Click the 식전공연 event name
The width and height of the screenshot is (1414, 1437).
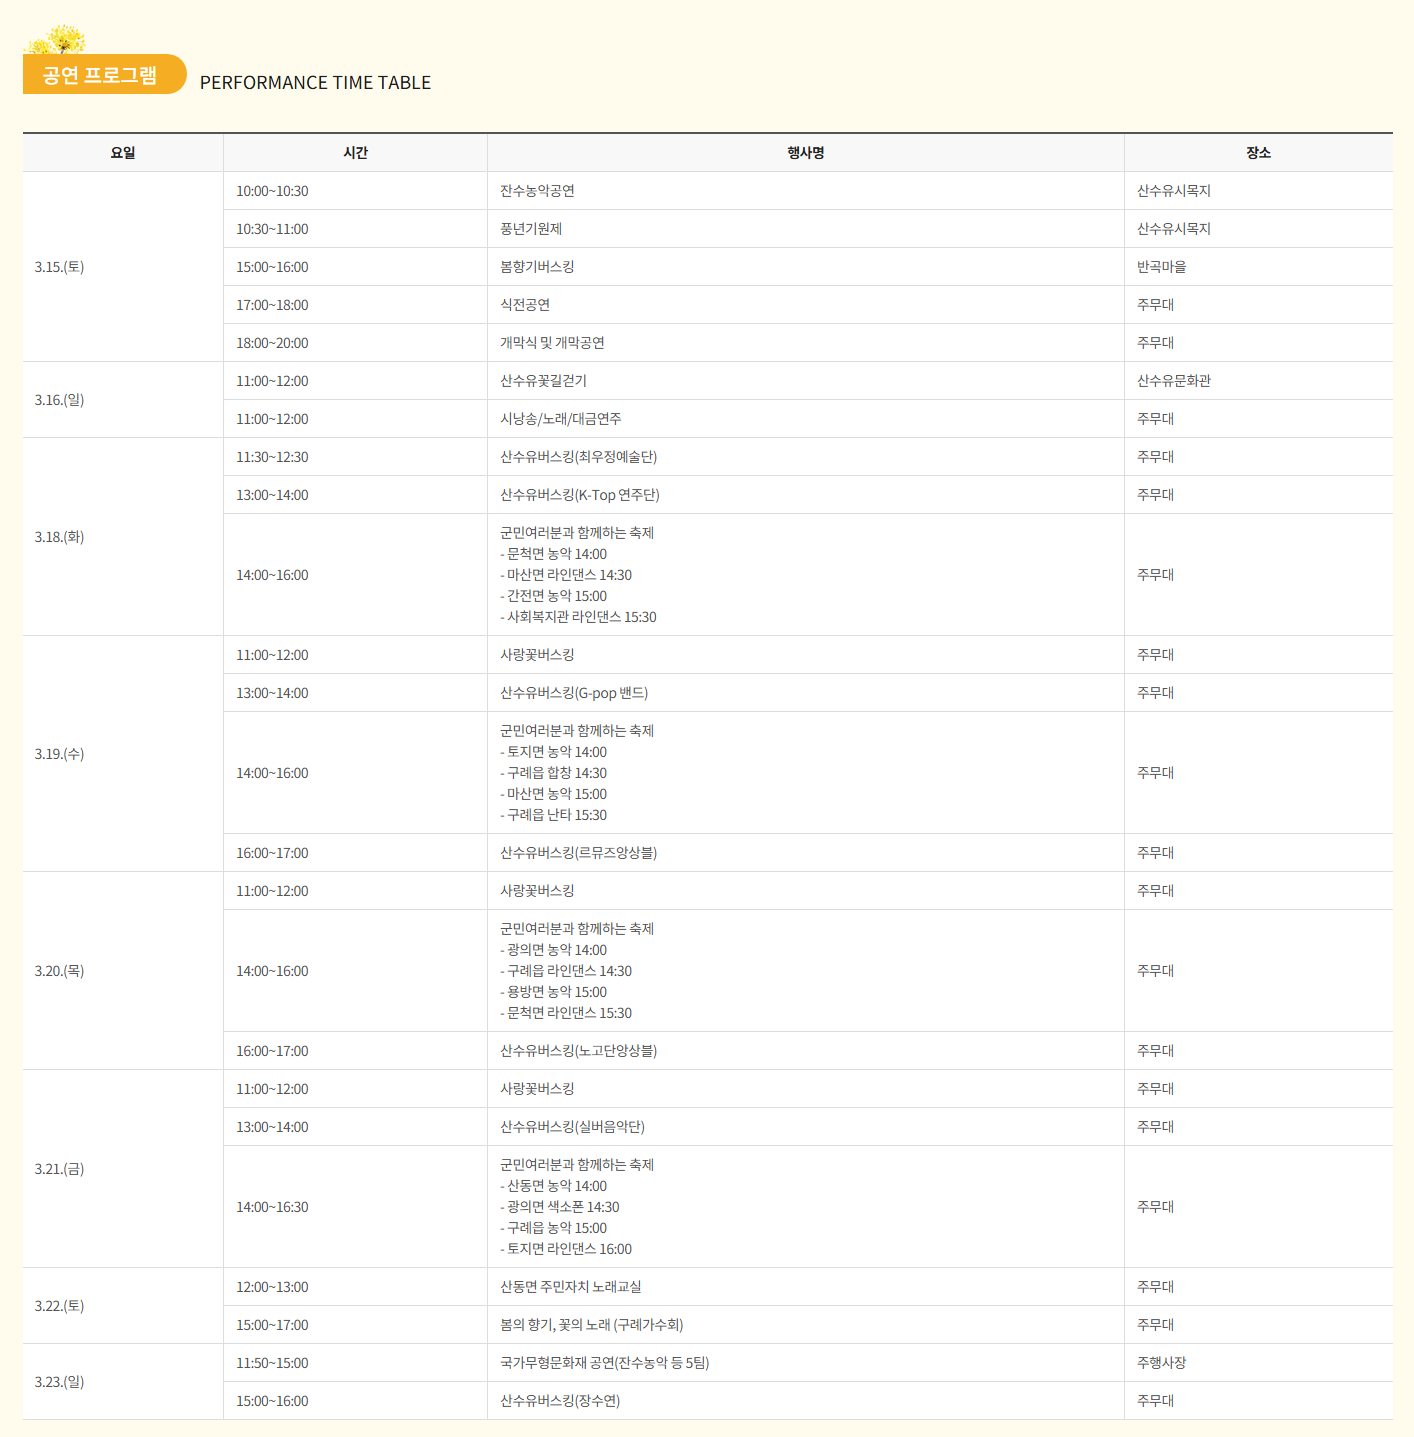525,305
